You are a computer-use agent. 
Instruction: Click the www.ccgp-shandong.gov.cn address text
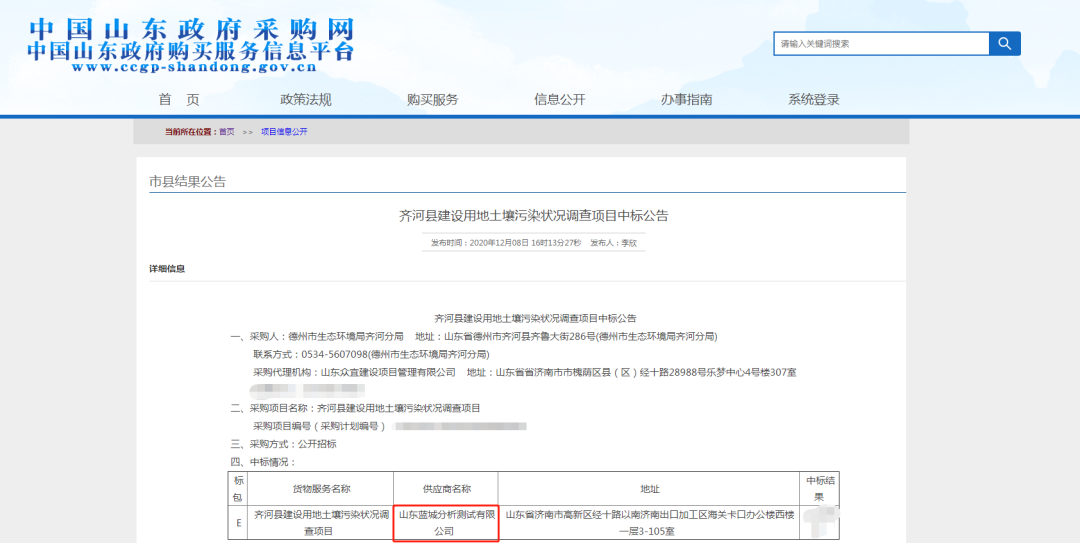194,68
